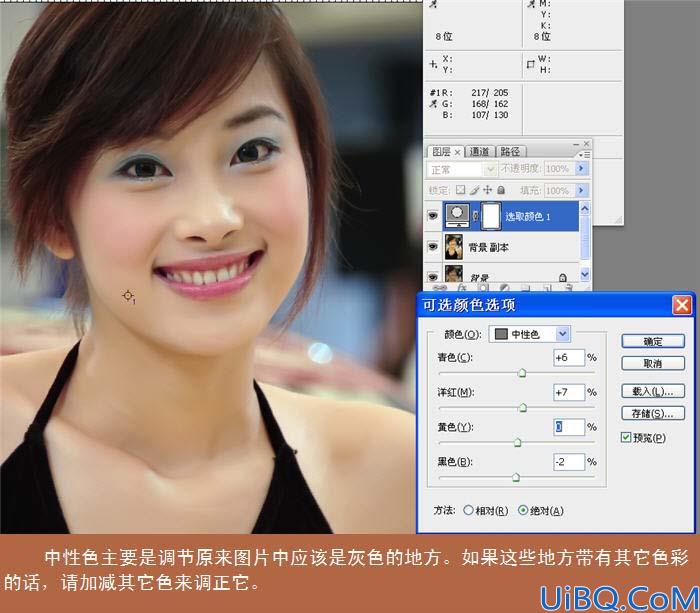
Task: Click the 洋红(M) slider handle
Action: click(x=523, y=408)
